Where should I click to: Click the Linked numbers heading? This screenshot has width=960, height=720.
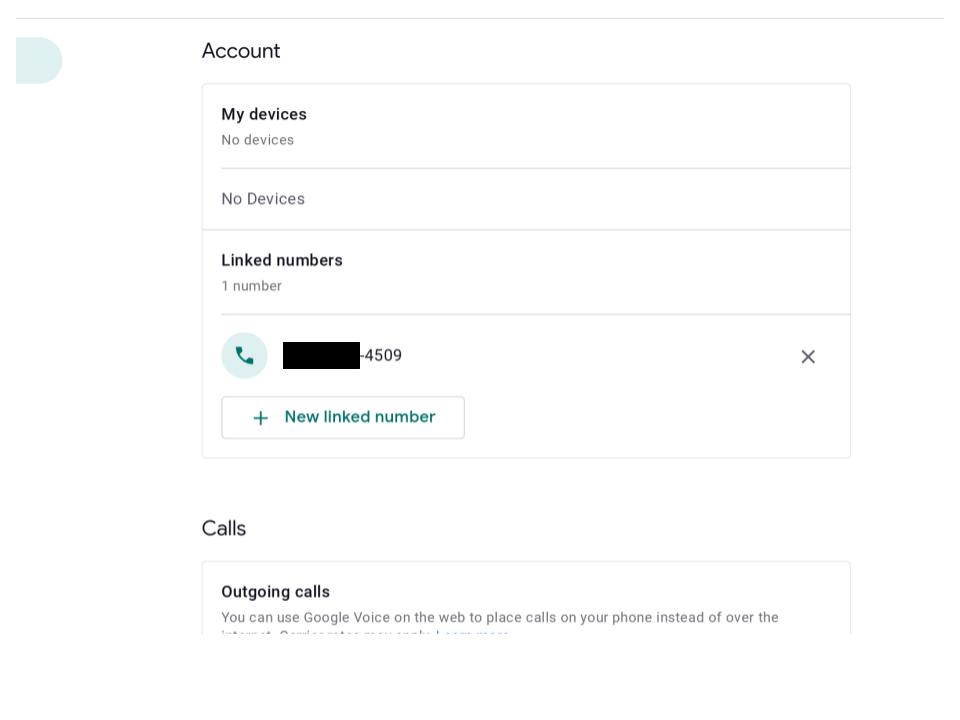pyautogui.click(x=282, y=260)
